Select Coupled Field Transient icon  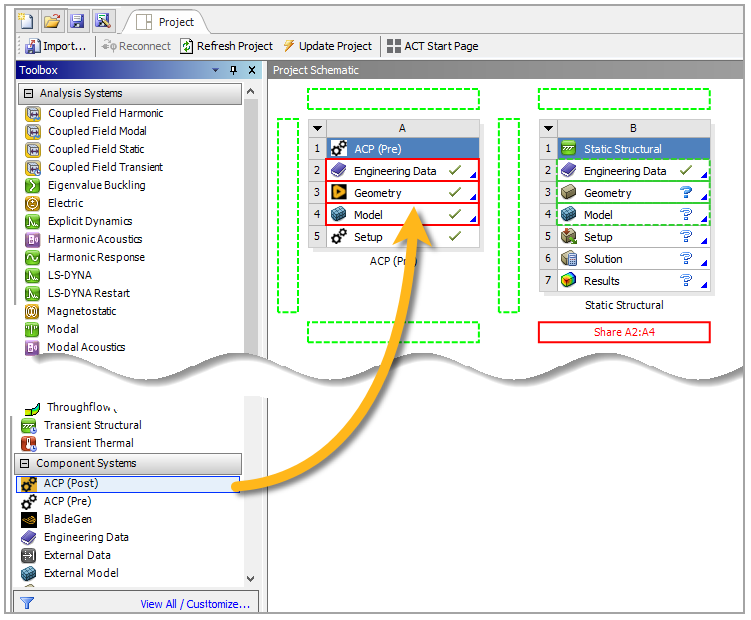click(x=33, y=167)
